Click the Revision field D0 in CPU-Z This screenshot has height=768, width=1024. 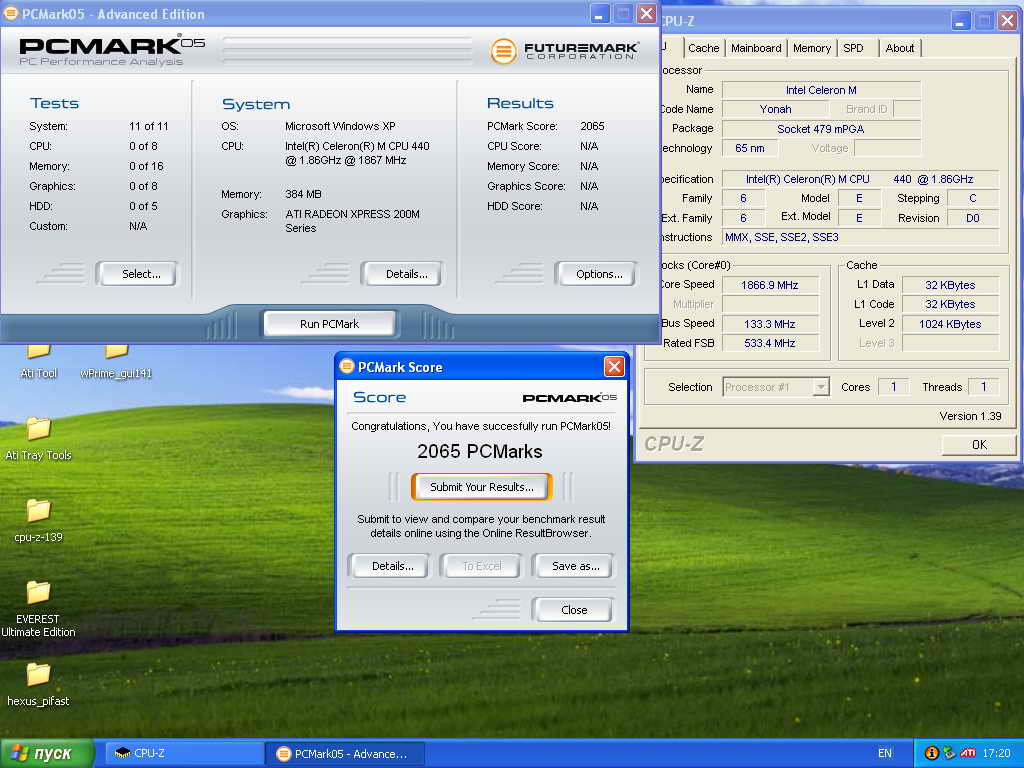click(x=973, y=218)
